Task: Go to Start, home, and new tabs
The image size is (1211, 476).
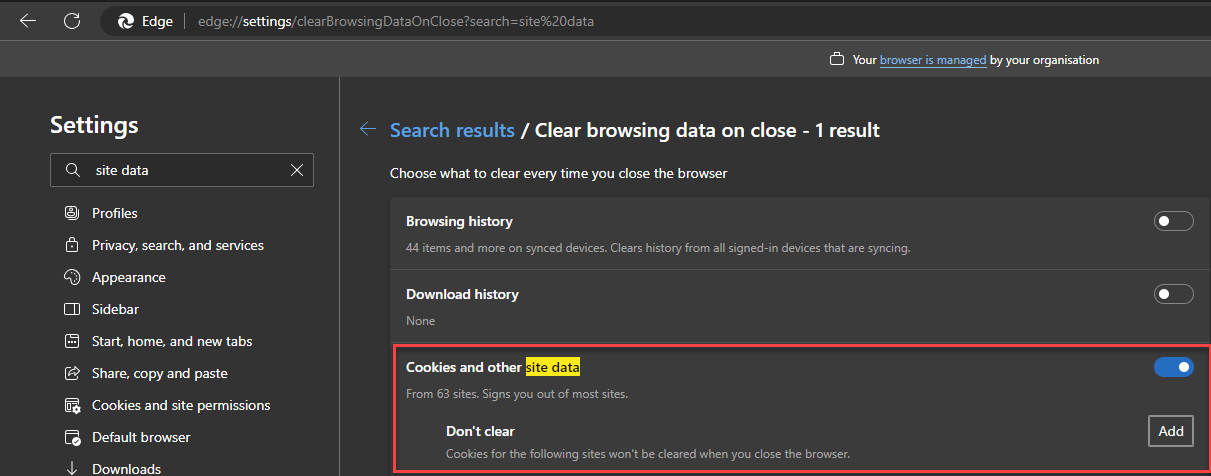Action: coord(172,341)
